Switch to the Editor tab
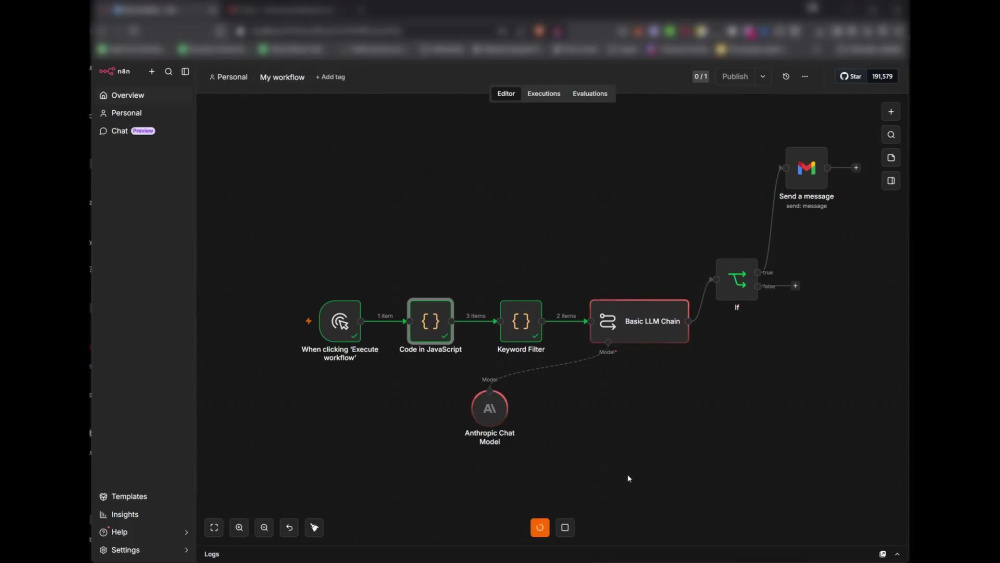The width and height of the screenshot is (1000, 563). [x=506, y=94]
